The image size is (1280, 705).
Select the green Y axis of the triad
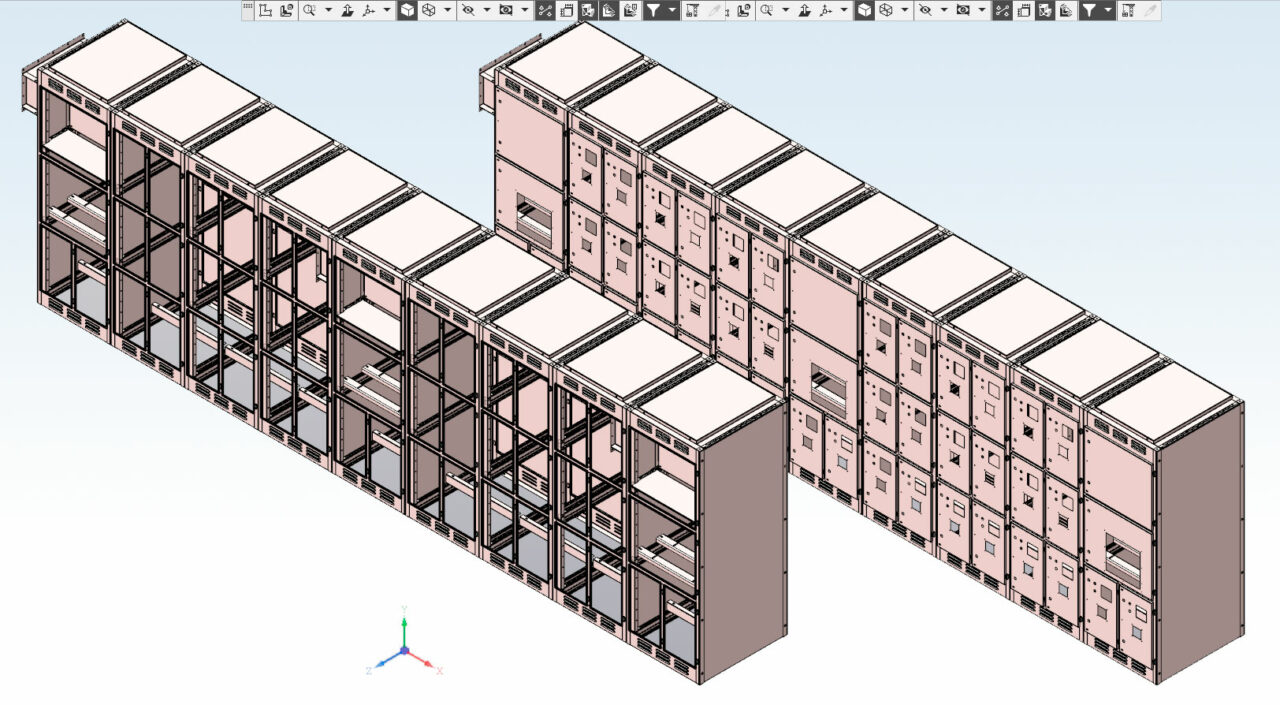coord(404,630)
